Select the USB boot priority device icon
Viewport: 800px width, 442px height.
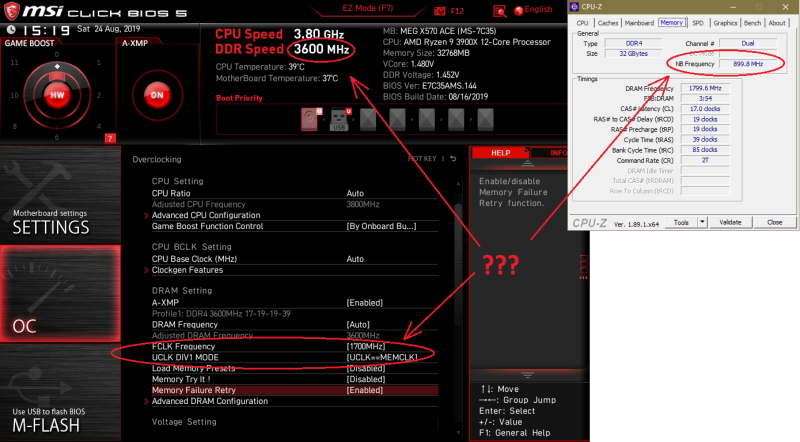point(340,119)
